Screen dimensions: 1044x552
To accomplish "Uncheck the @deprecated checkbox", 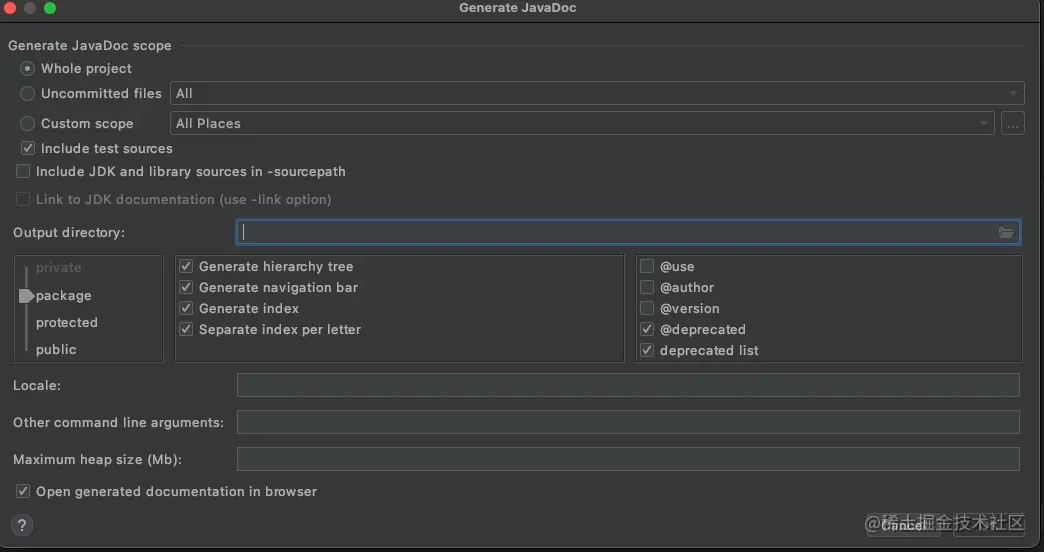I will tap(647, 330).
